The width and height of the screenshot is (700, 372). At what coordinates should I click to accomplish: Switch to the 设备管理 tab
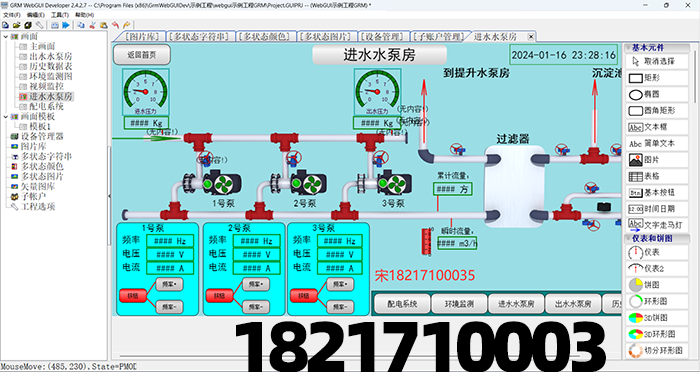[384, 37]
